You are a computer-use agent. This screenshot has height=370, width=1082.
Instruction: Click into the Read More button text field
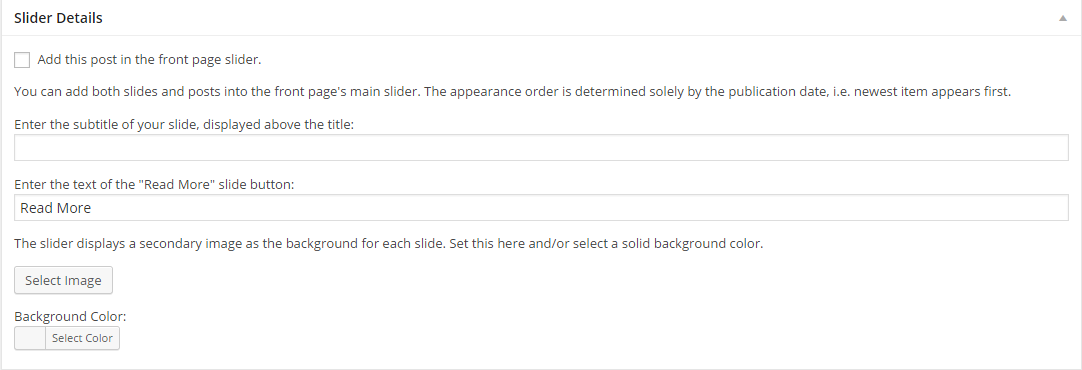tap(541, 208)
